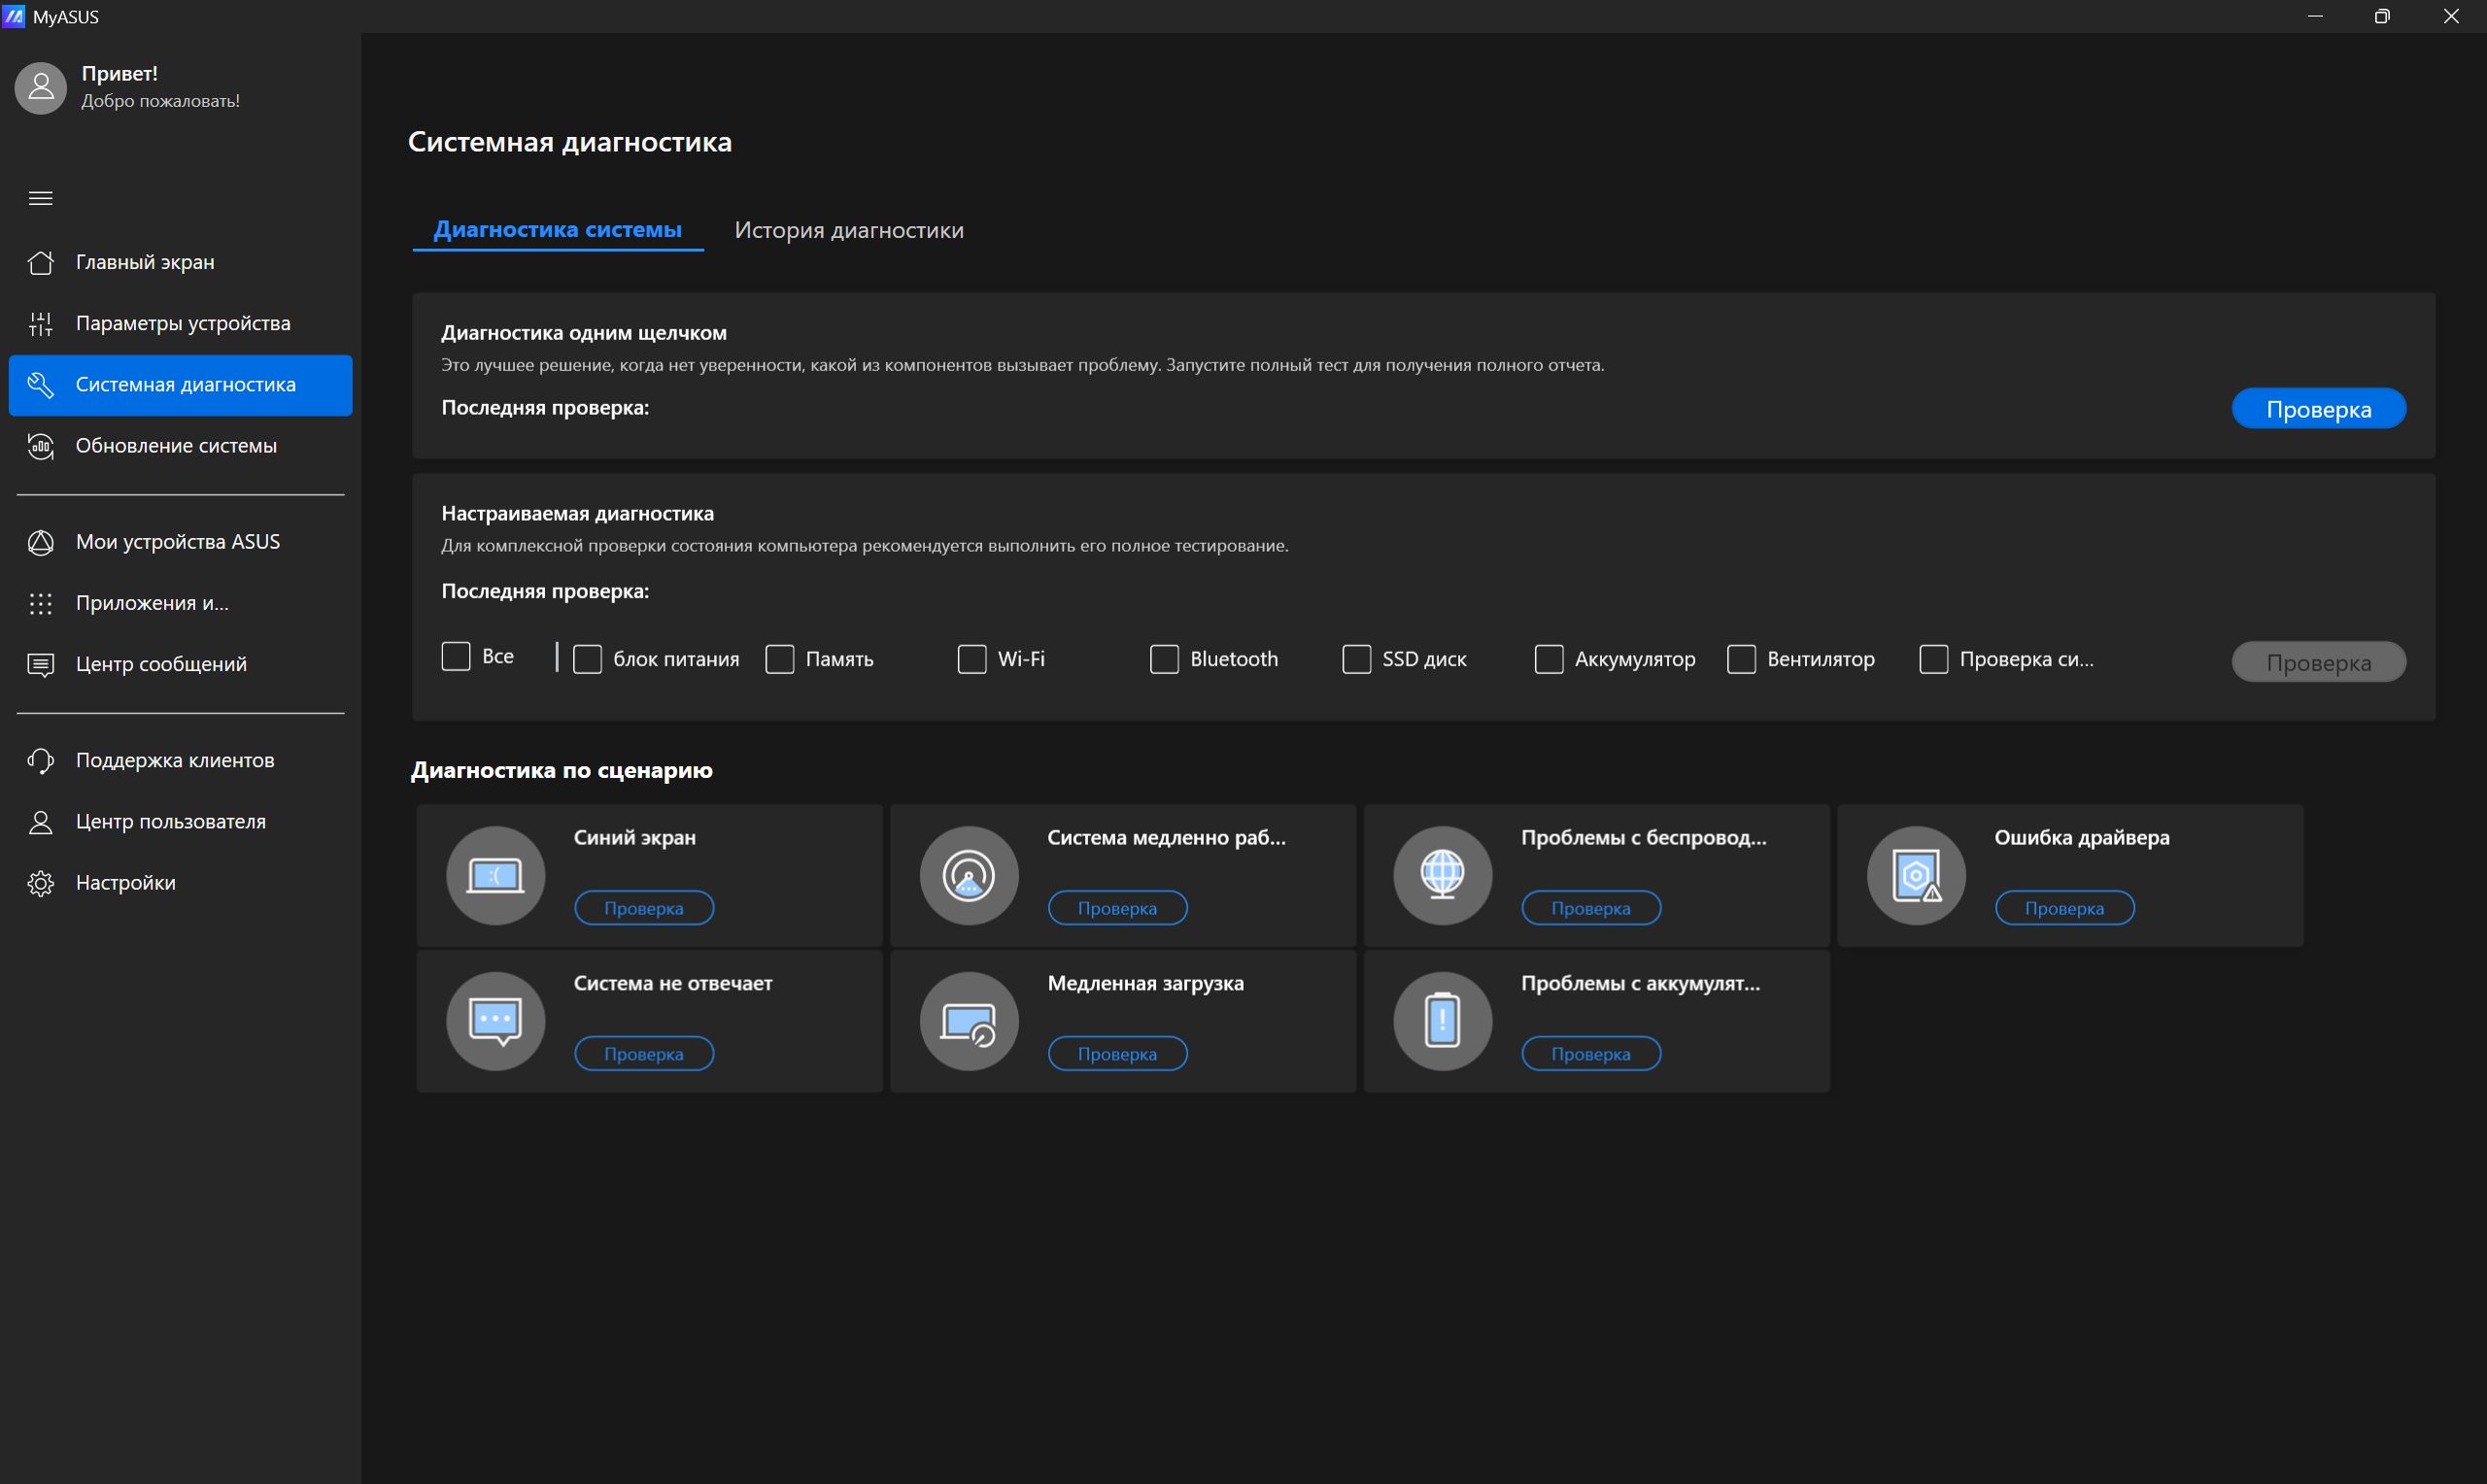Viewport: 2487px width, 1484px height.
Task: Collapse sidebar with hamburger menu icon
Action: point(41,198)
